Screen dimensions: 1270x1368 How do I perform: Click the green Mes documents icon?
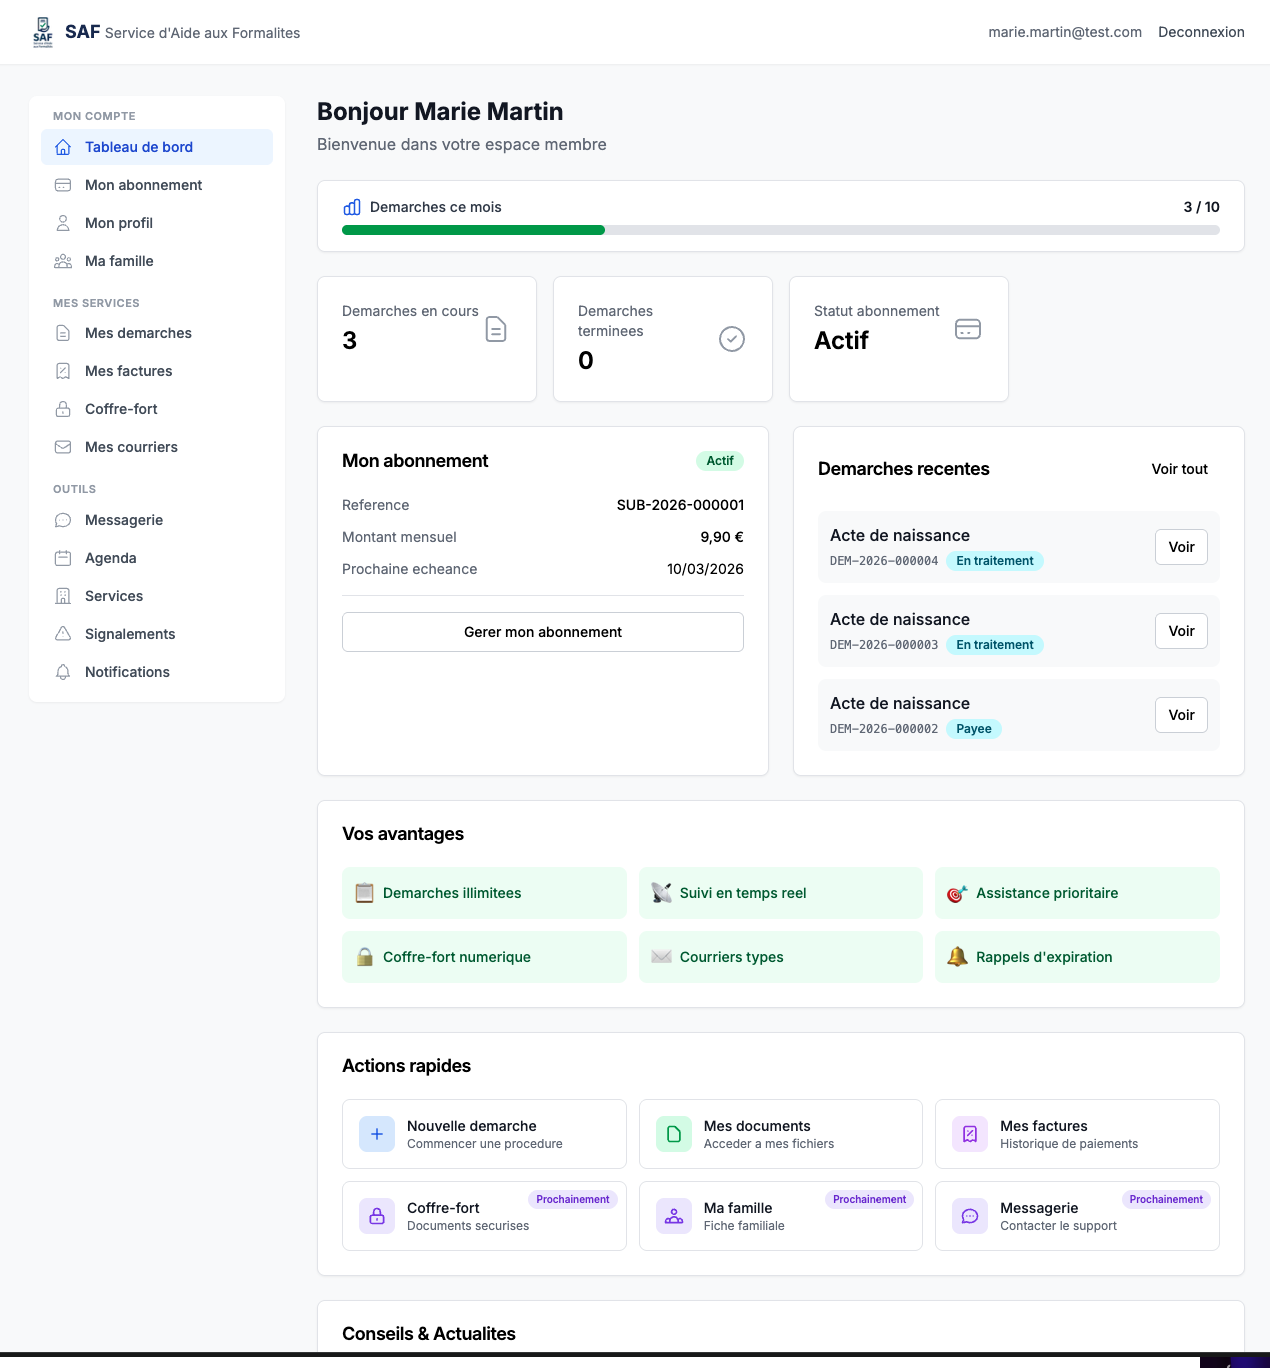pos(674,1134)
